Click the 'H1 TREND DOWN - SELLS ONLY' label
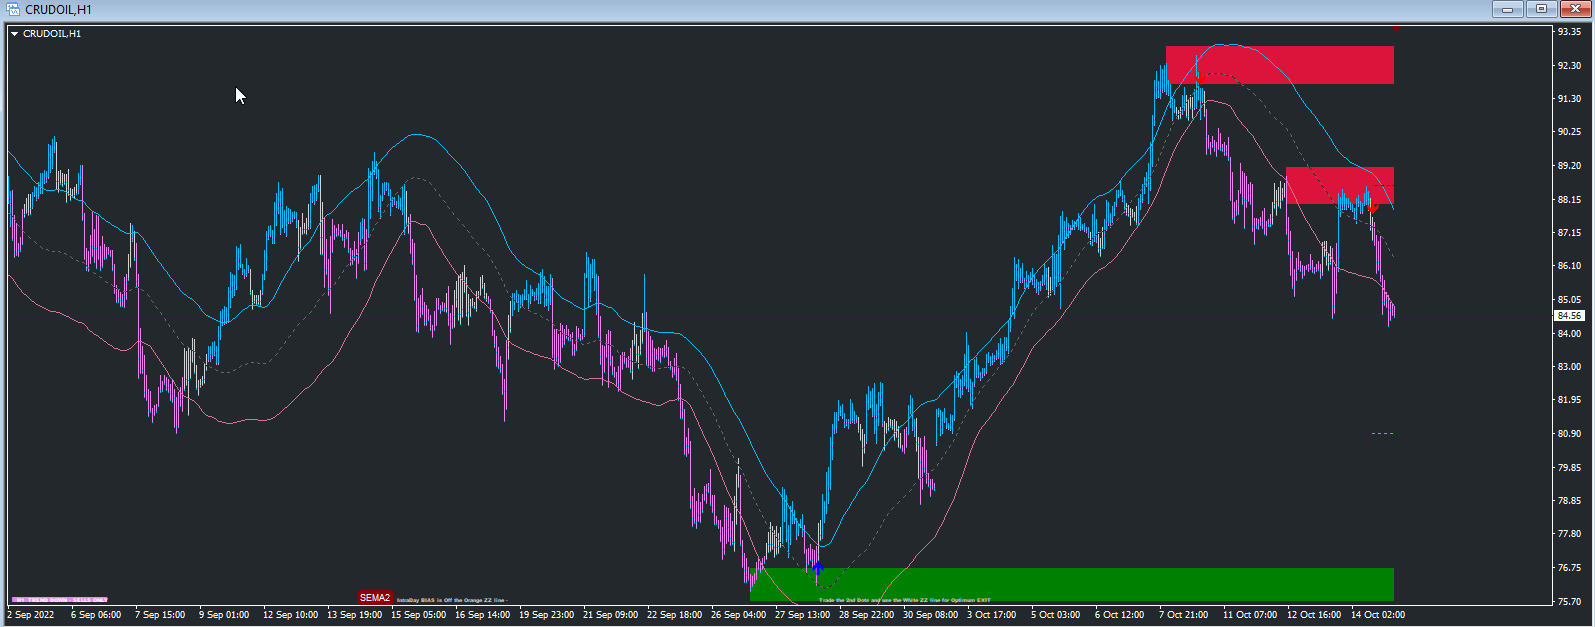Screen dimensions: 1595x627 click(x=61, y=600)
